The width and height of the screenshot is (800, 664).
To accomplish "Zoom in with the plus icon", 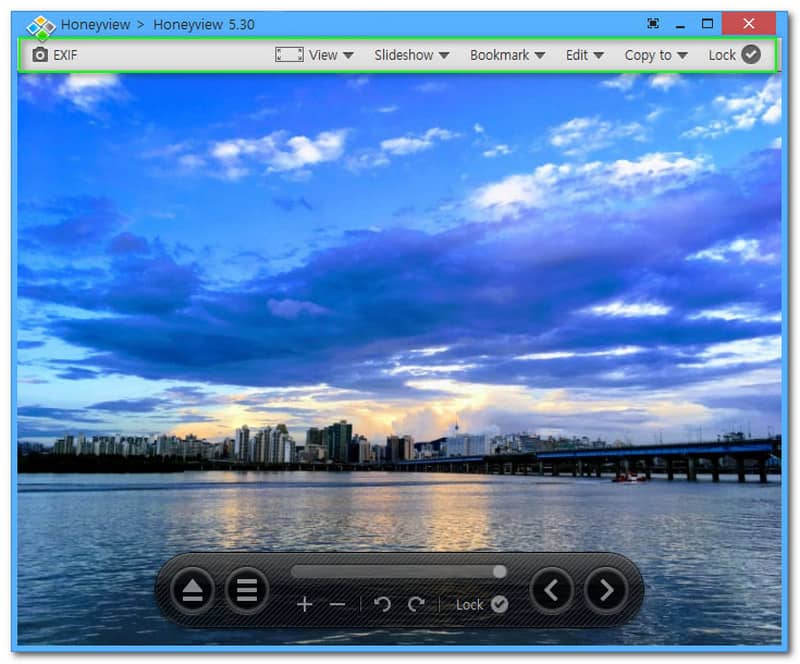I will [x=305, y=604].
